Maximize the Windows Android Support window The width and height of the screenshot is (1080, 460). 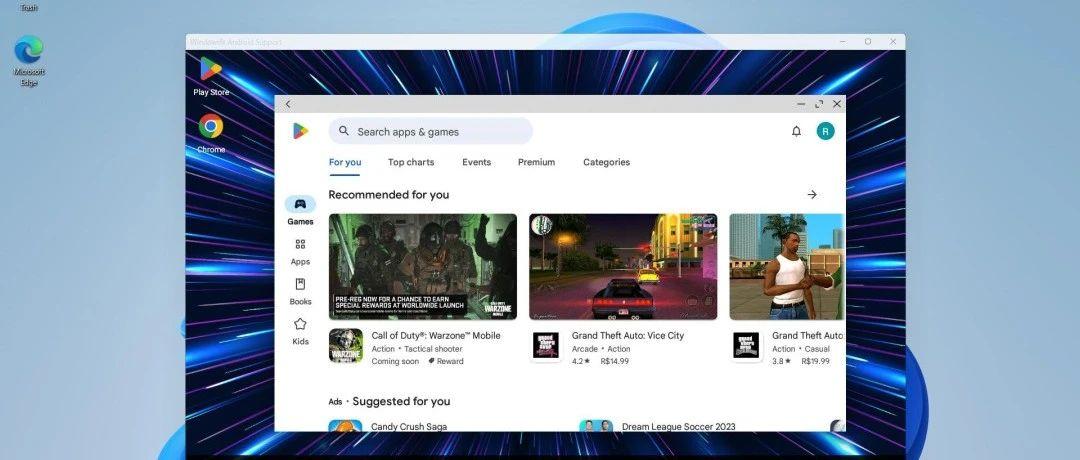pos(868,42)
